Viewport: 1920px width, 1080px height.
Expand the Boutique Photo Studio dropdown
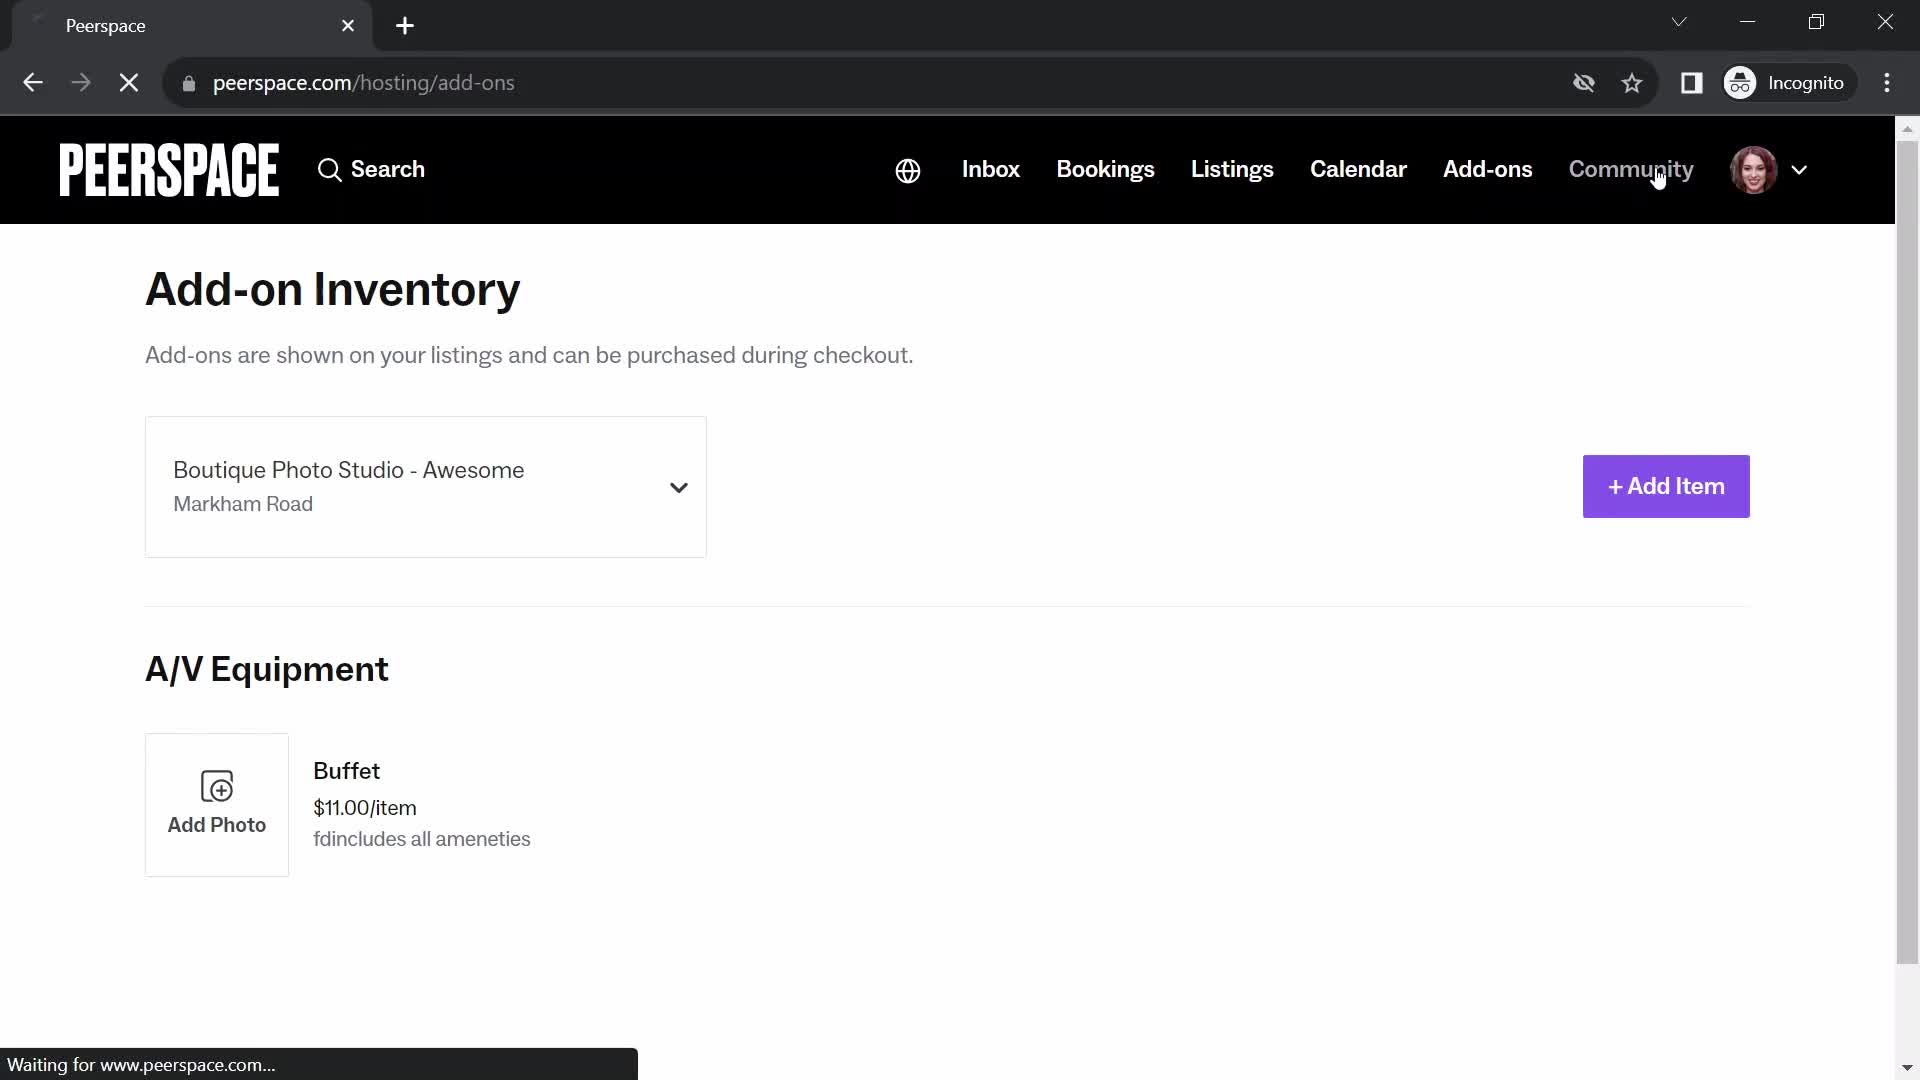[x=679, y=487]
